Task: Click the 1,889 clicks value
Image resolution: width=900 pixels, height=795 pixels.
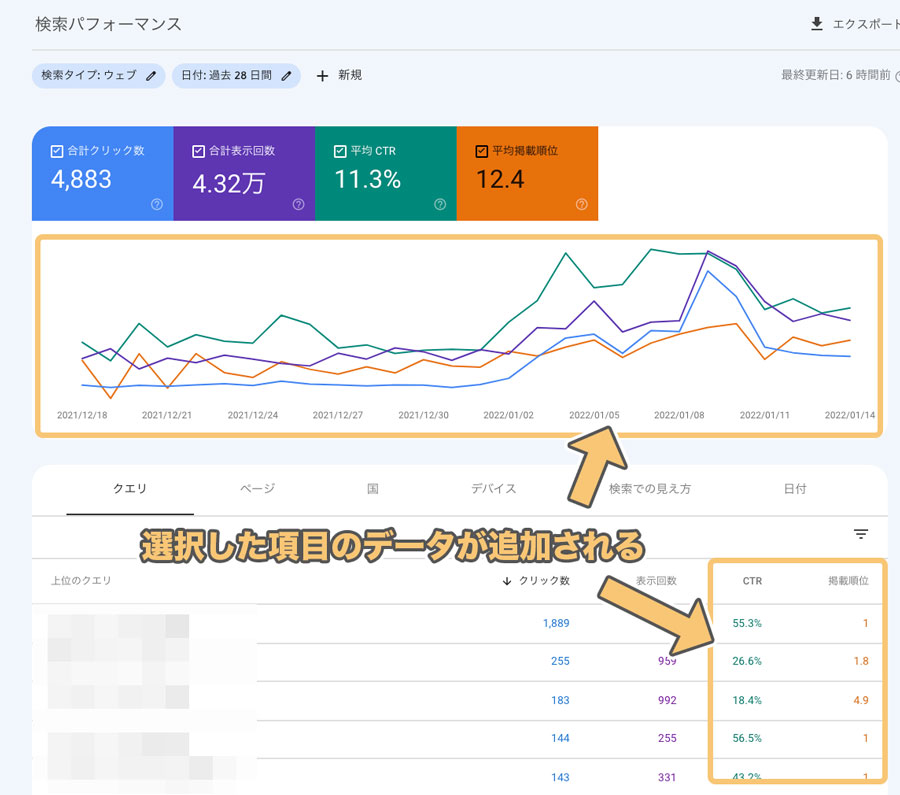Action: tap(556, 623)
